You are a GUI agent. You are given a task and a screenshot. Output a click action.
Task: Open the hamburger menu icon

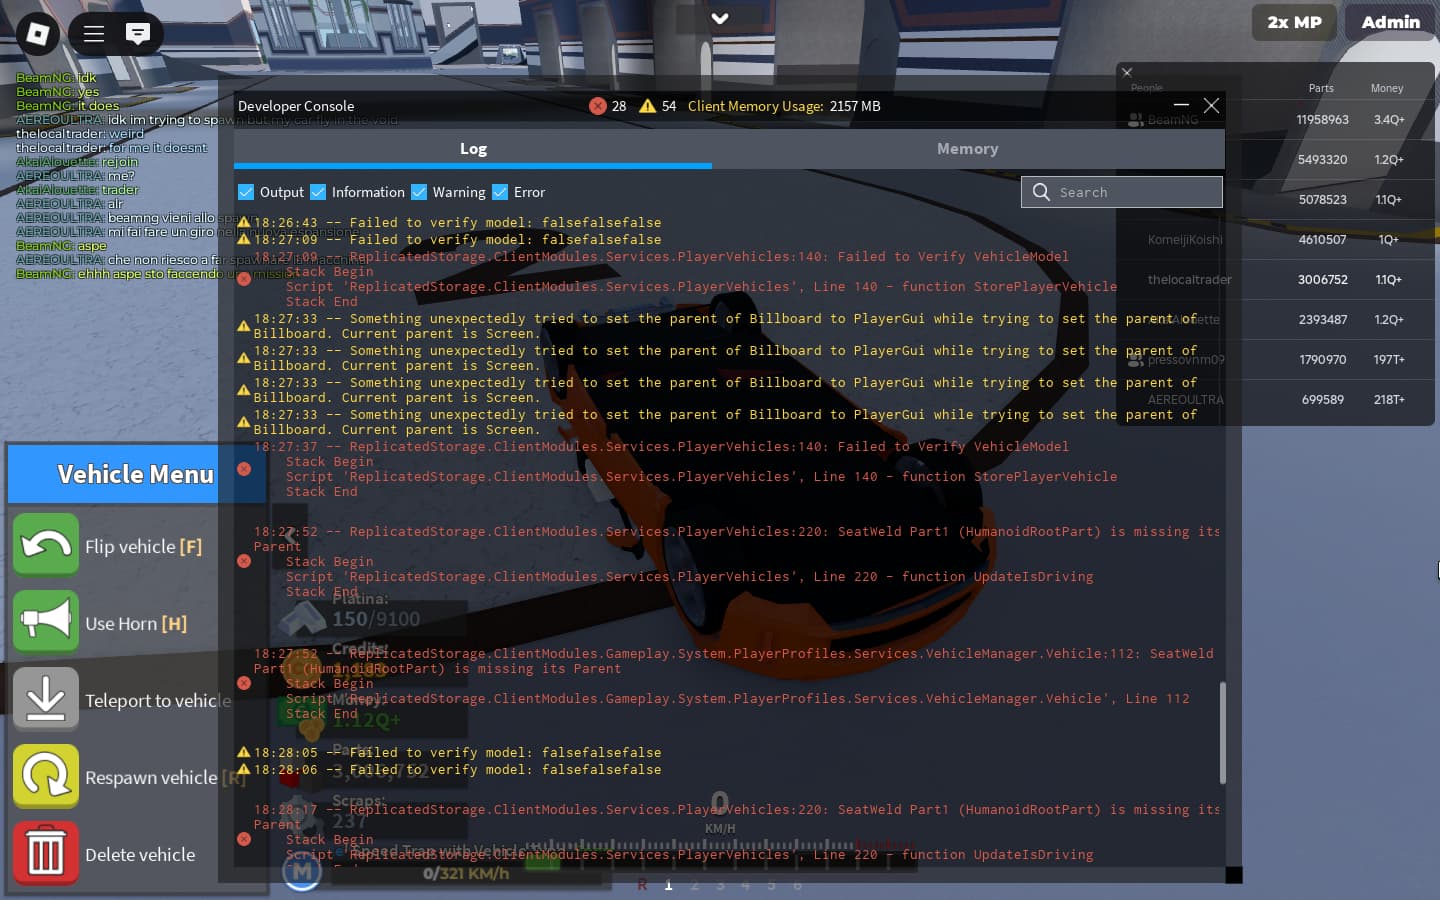(94, 34)
